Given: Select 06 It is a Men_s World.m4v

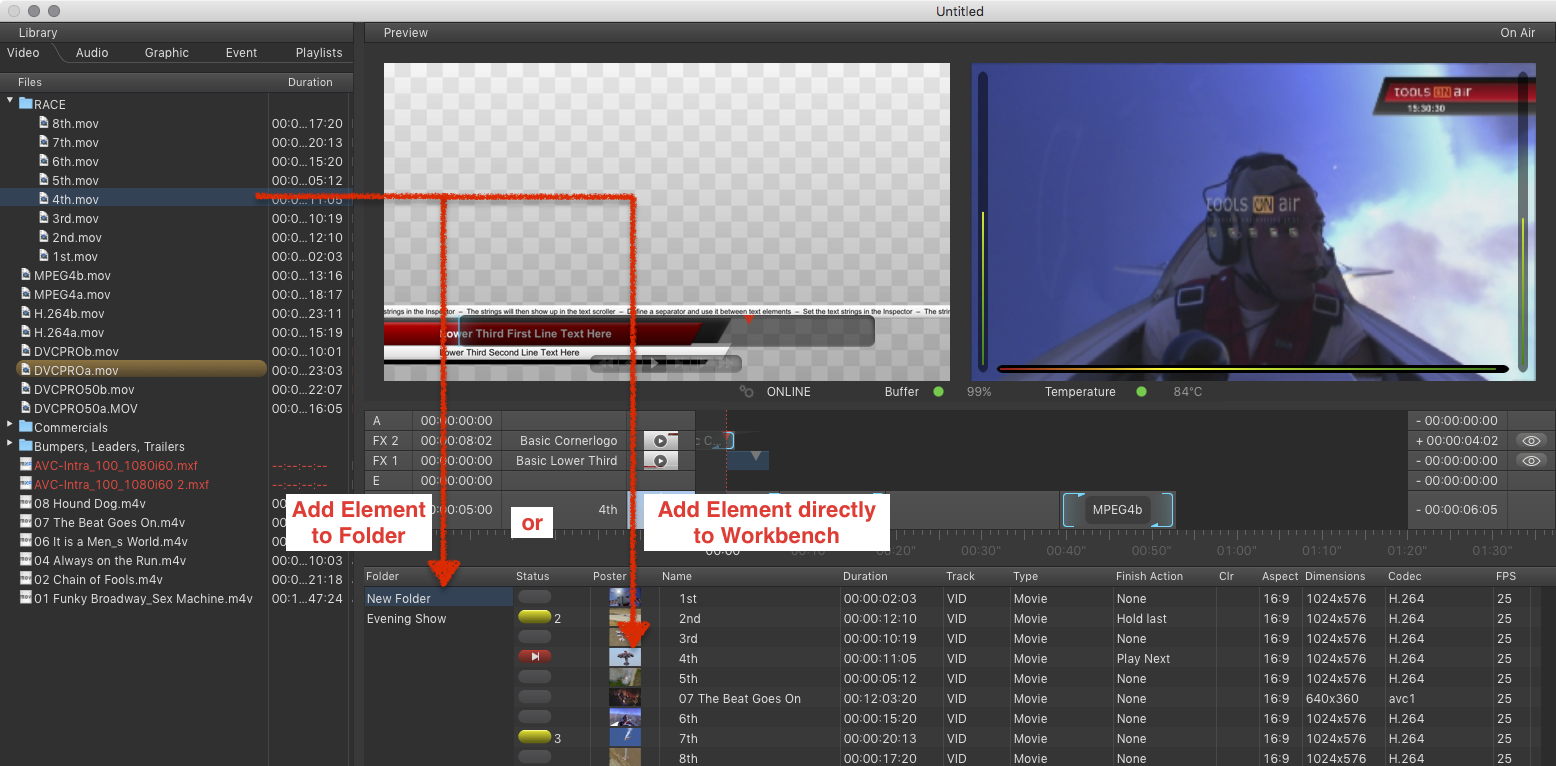Looking at the screenshot, I should click(x=110, y=541).
